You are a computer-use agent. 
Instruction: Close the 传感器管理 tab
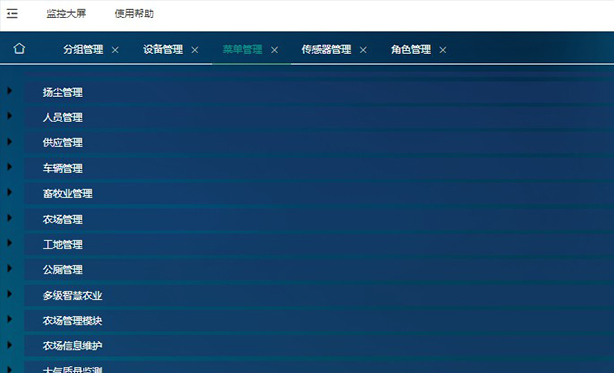(363, 50)
